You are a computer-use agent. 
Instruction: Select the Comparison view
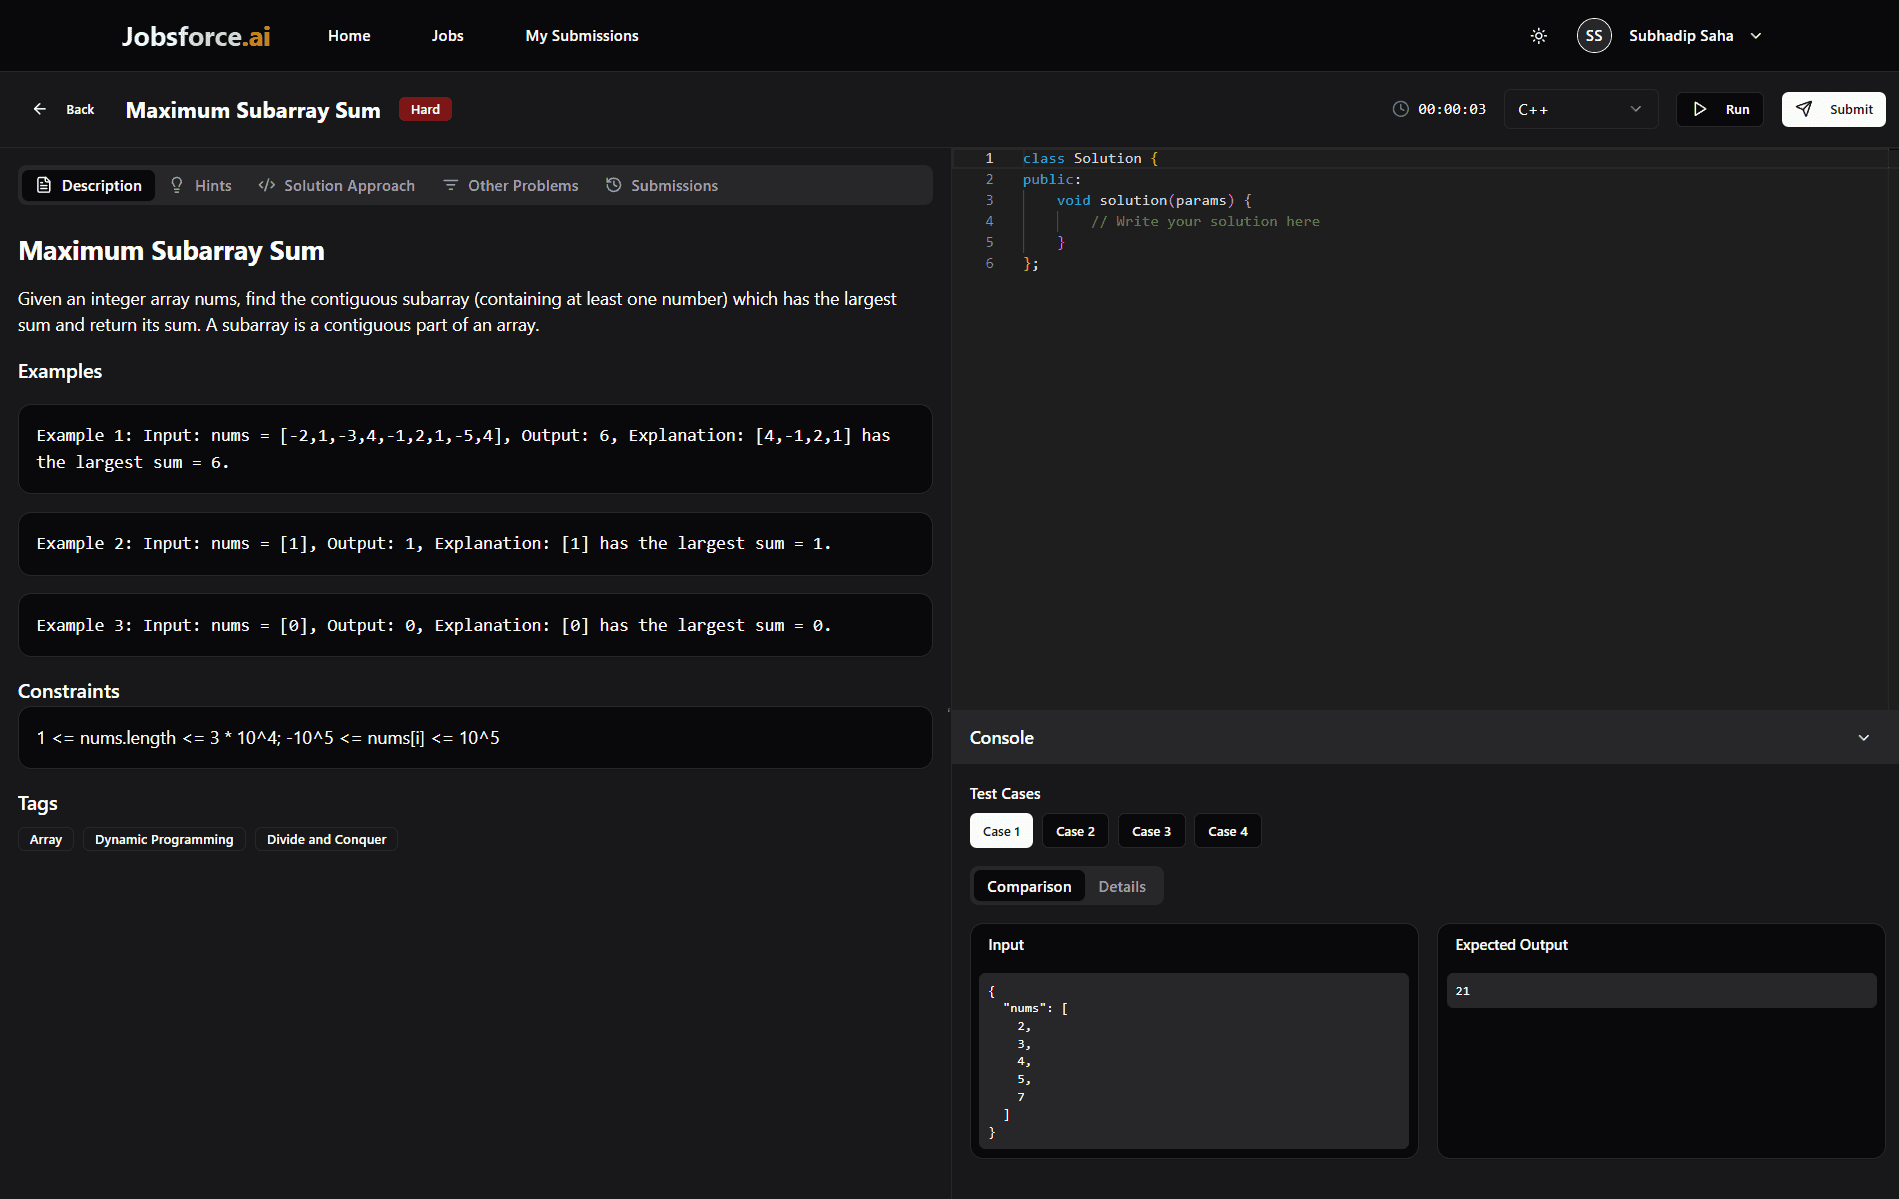point(1029,887)
